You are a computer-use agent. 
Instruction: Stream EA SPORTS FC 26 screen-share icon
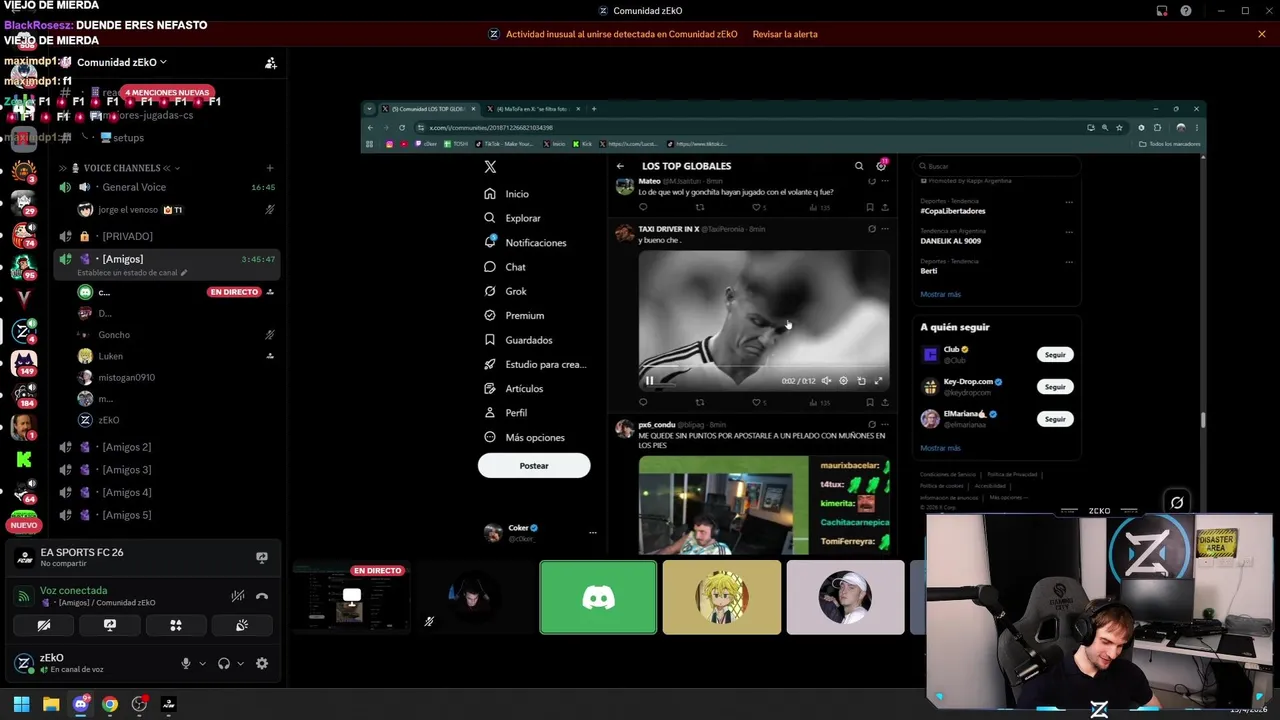pos(262,558)
